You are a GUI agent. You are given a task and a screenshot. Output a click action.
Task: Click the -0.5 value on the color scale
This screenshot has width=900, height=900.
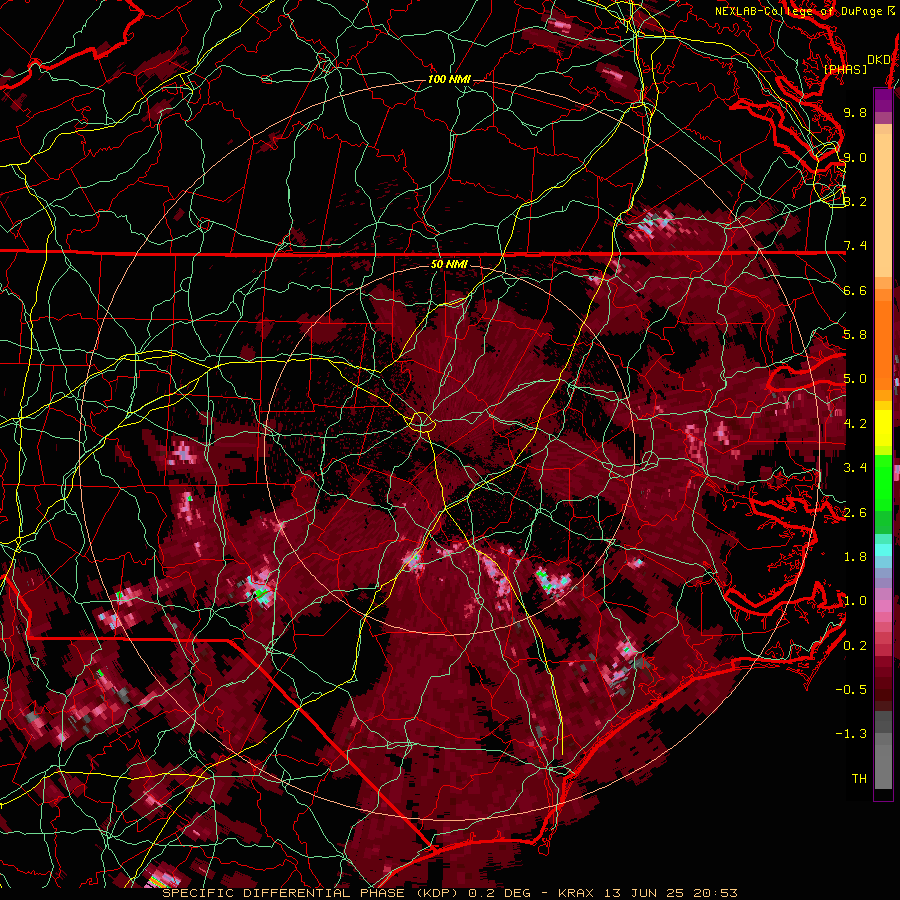click(851, 690)
